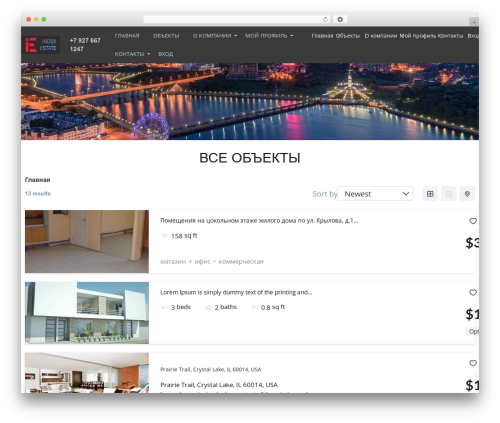Open Prairie Trail, Crystal Lake listing title
Screen dimensions: 500x423
point(219,385)
